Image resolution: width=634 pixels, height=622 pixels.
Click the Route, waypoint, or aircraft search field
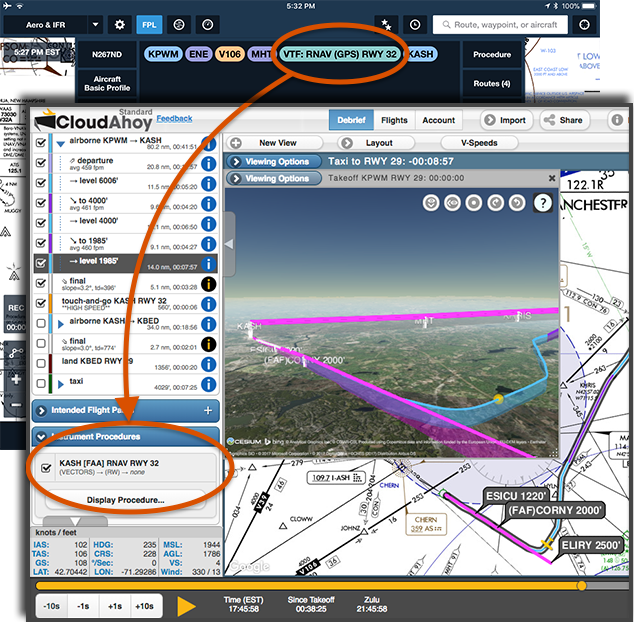tap(500, 25)
